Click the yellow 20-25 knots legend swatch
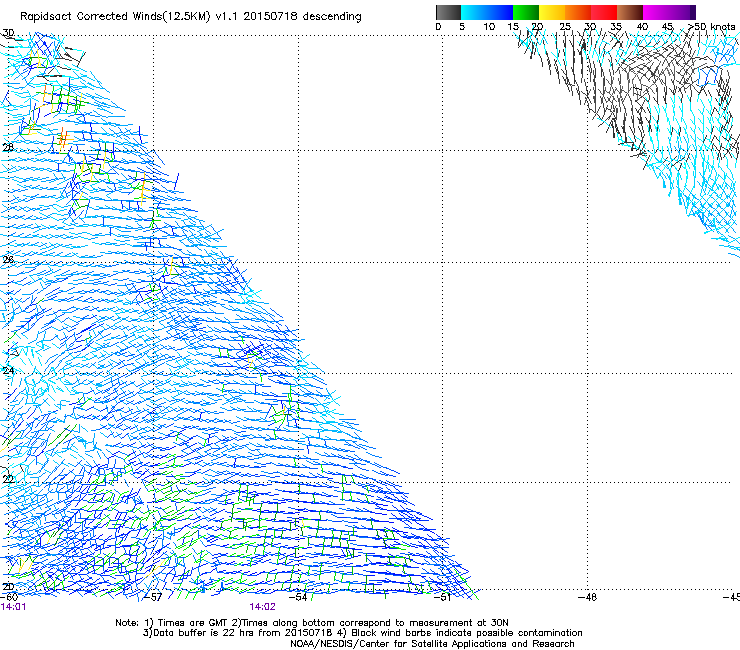Screen dimensions: 740x650 [552, 12]
